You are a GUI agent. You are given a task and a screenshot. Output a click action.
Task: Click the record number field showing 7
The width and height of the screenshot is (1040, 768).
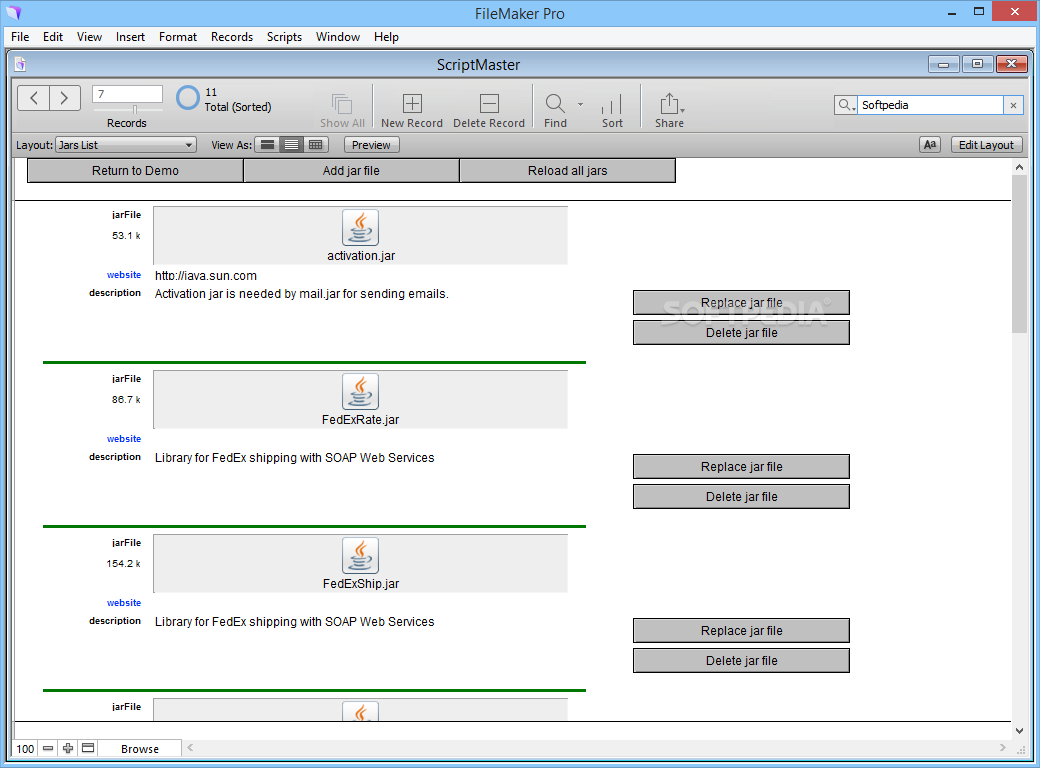[127, 94]
